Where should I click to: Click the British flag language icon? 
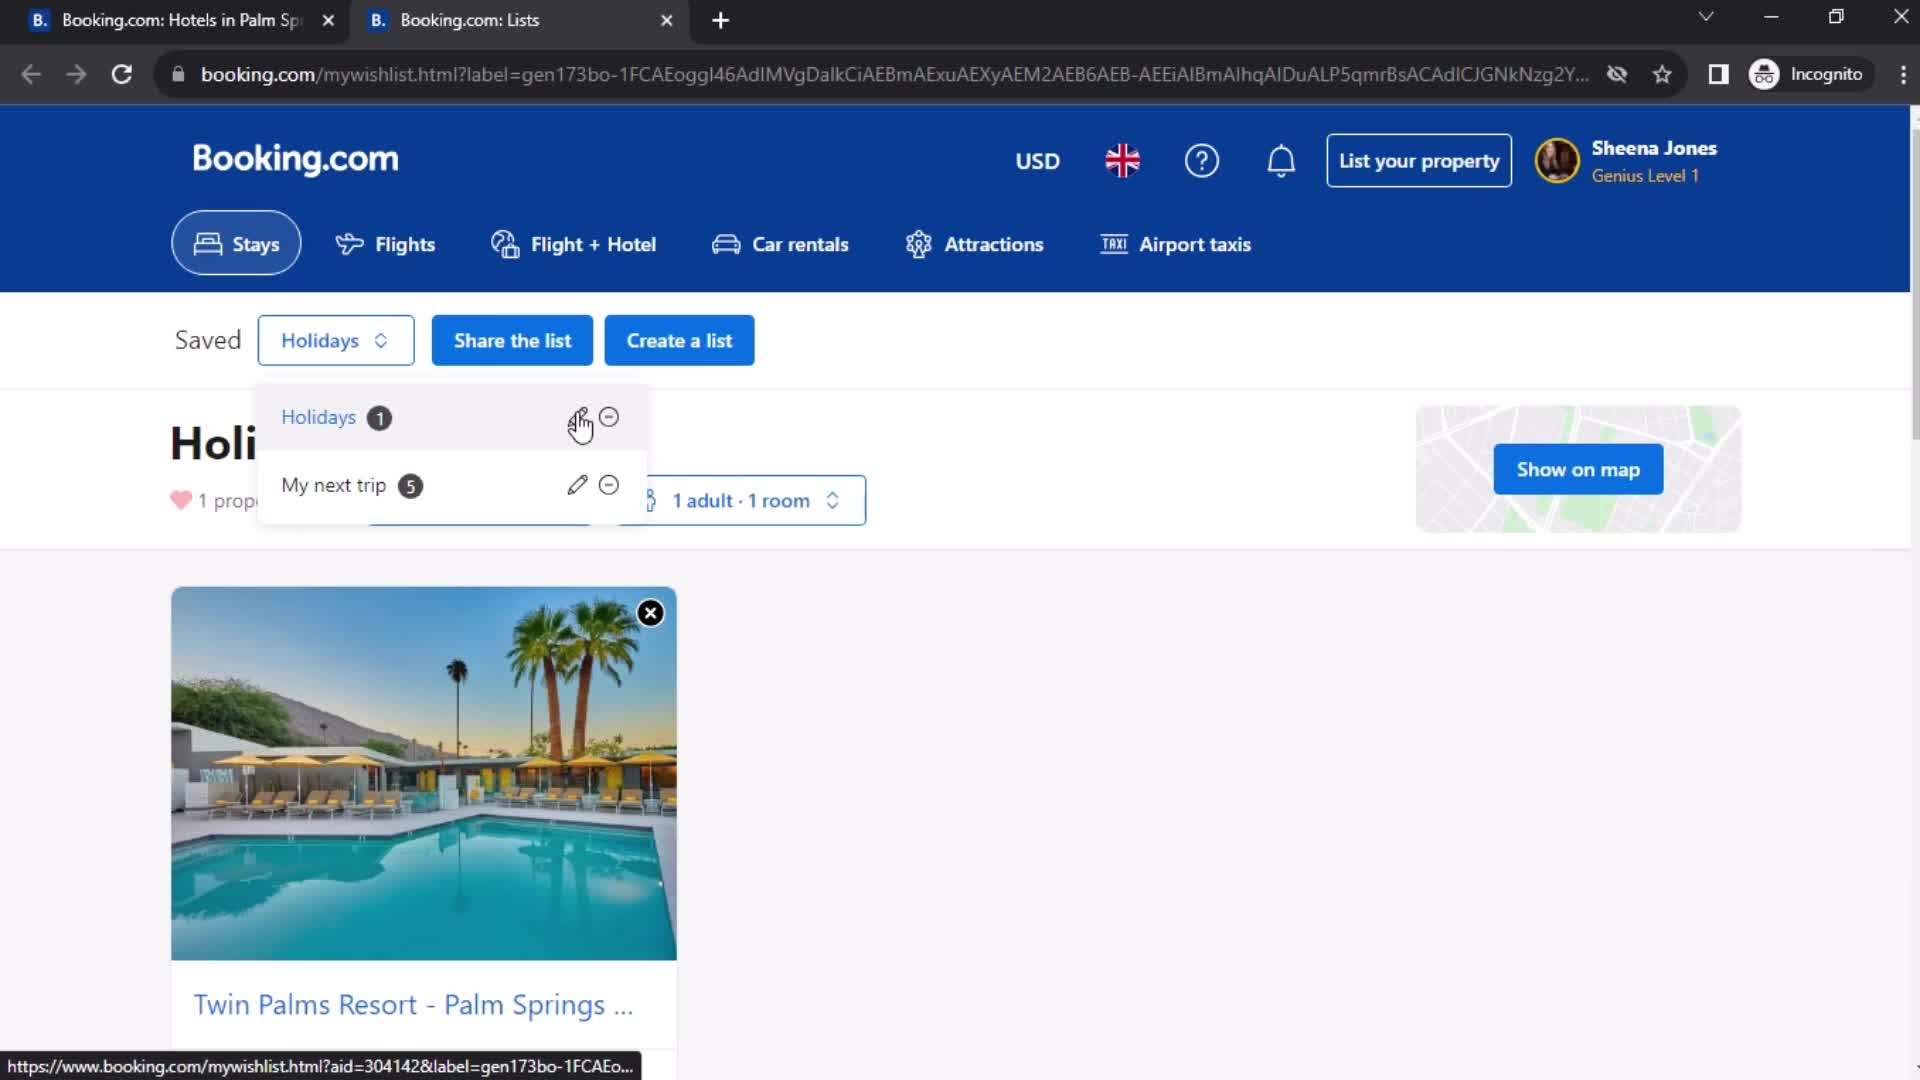(1121, 160)
